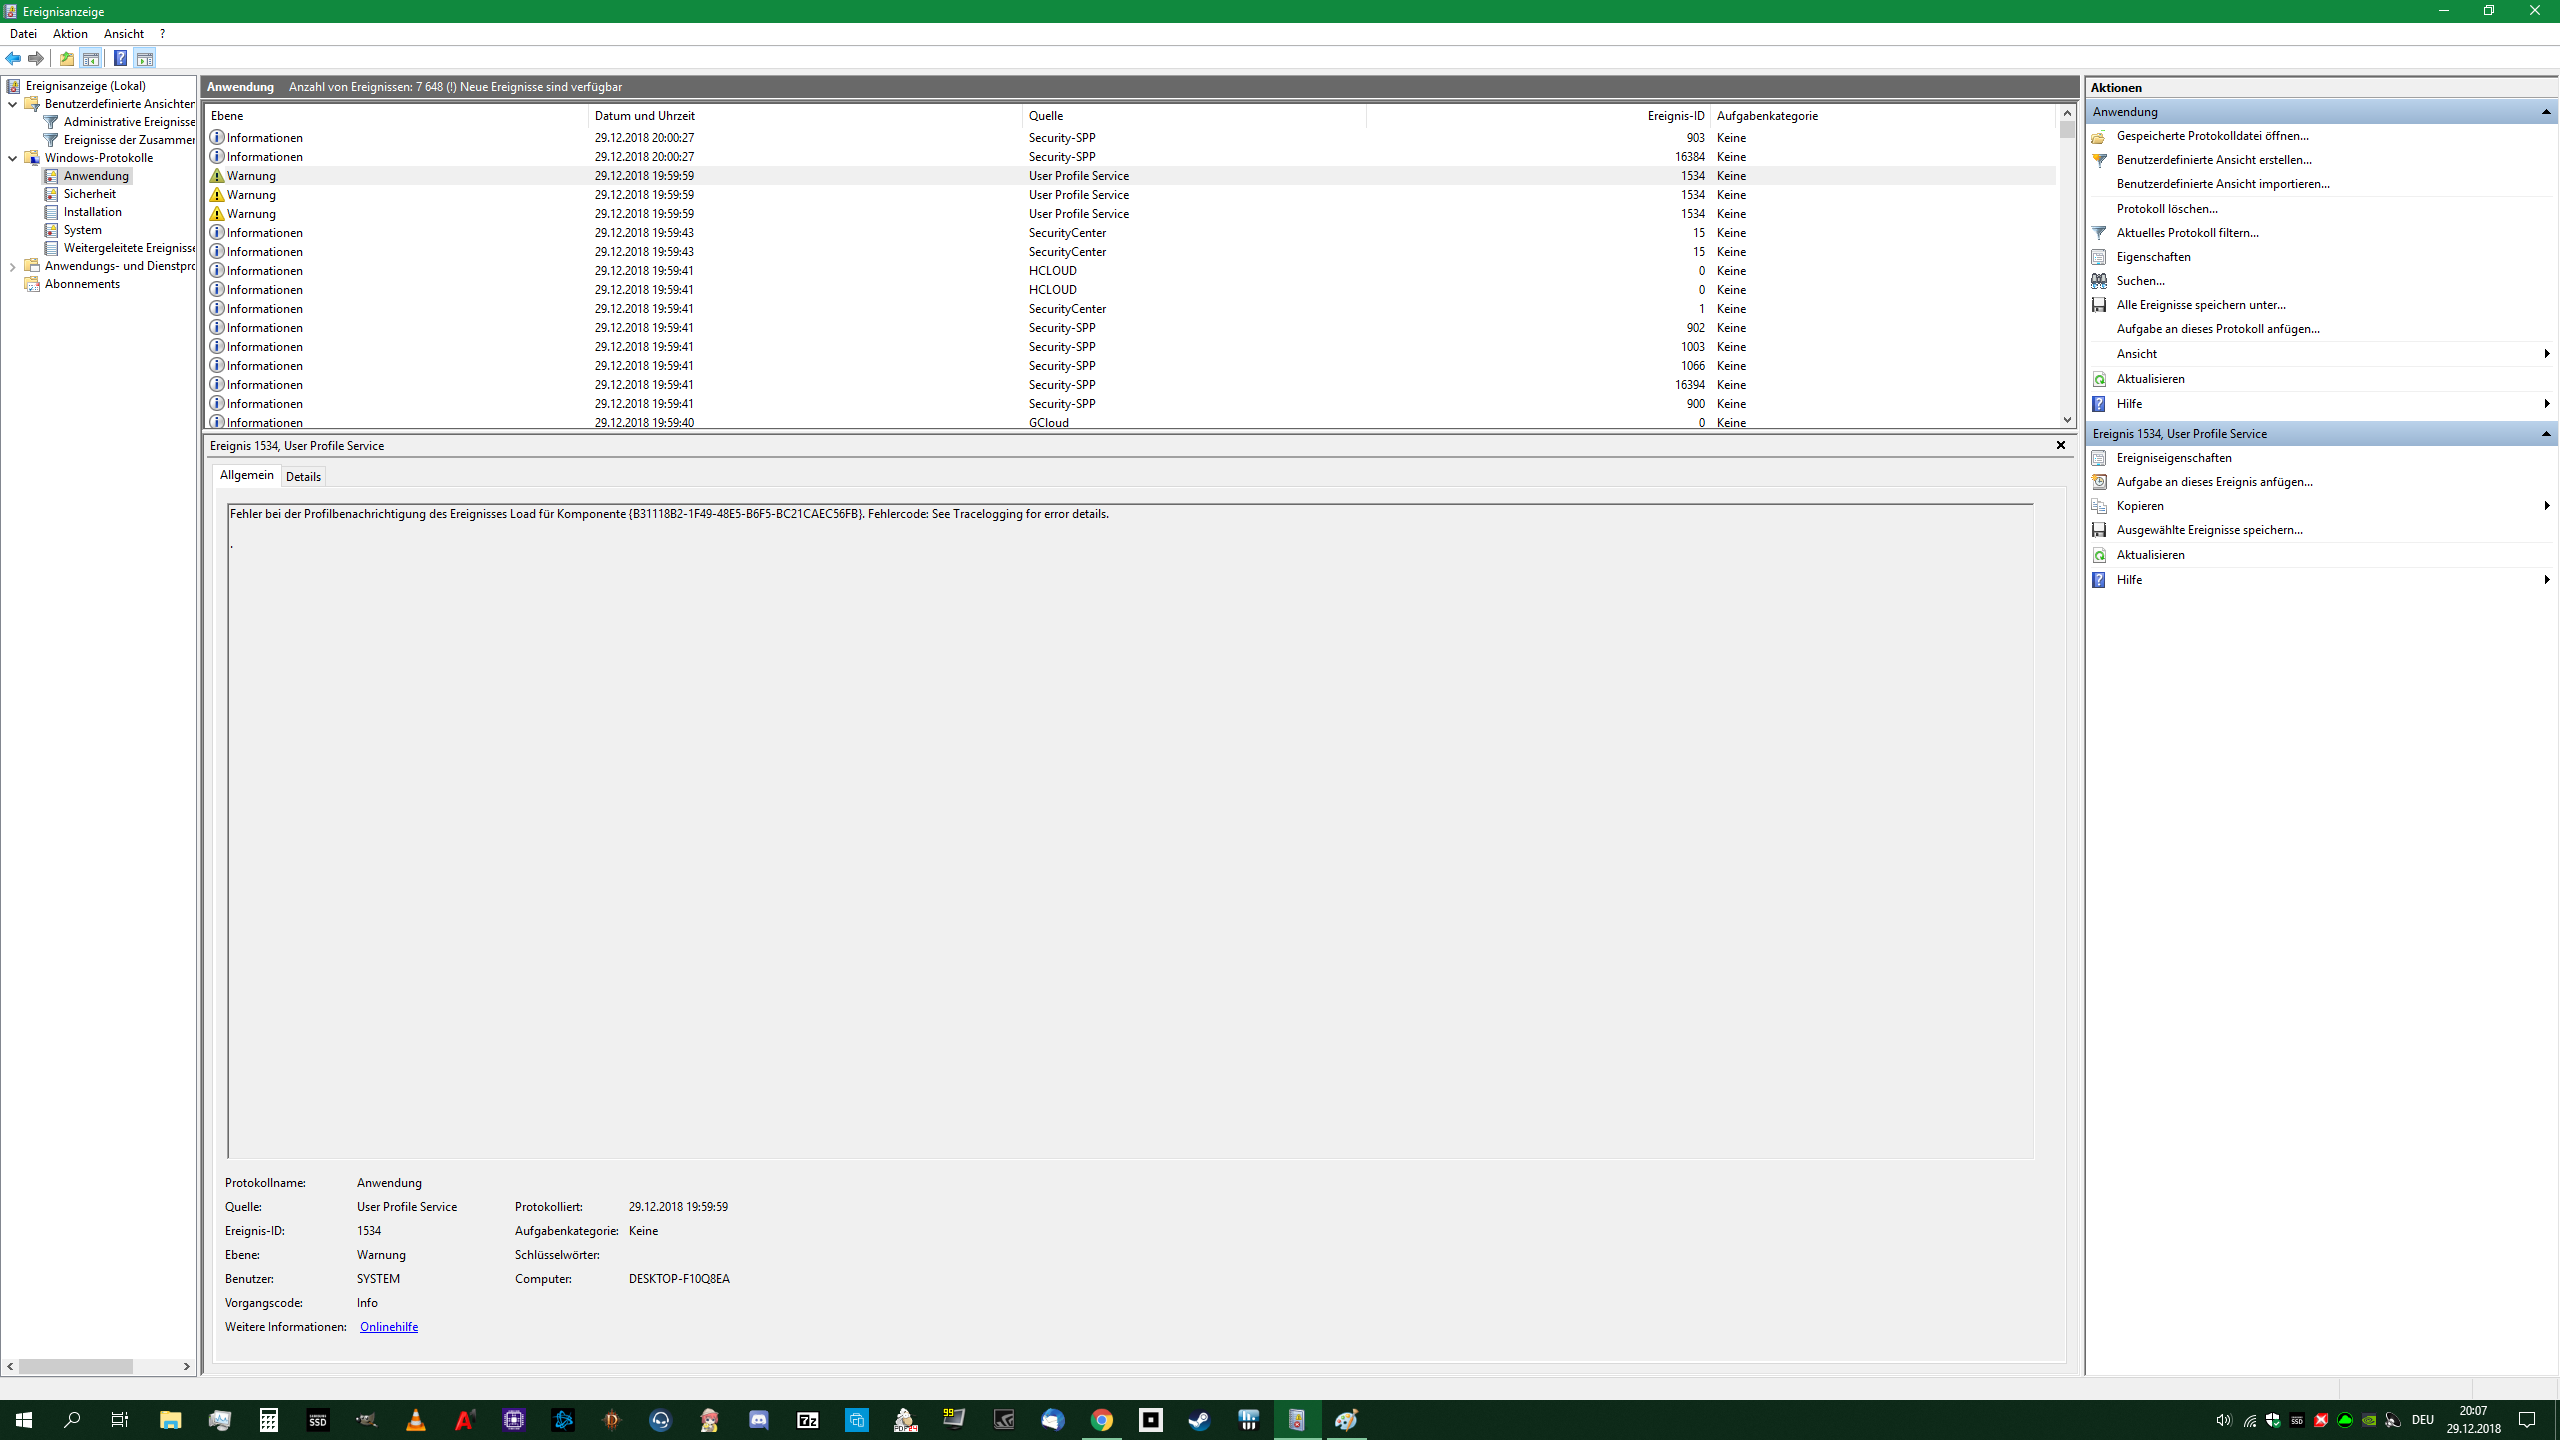
Task: Select the System log in tree
Action: [82, 230]
